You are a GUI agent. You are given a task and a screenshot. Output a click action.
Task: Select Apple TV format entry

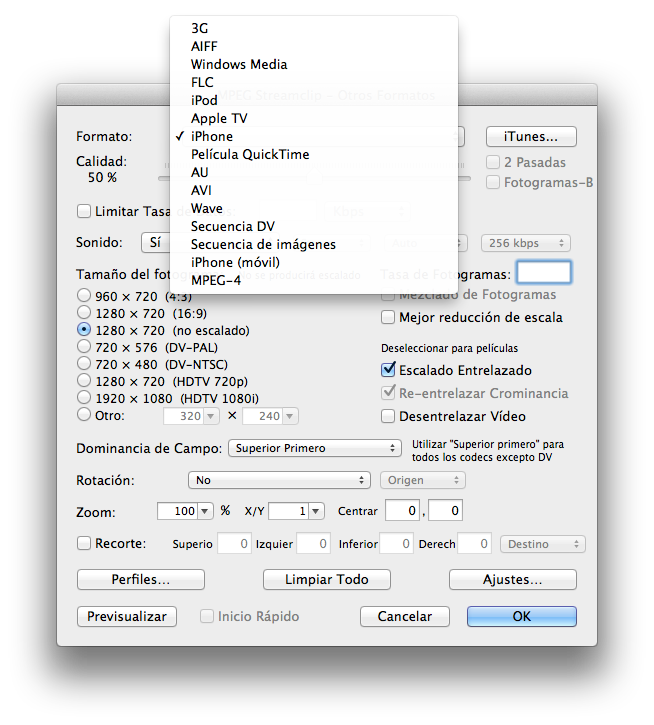[x=219, y=118]
